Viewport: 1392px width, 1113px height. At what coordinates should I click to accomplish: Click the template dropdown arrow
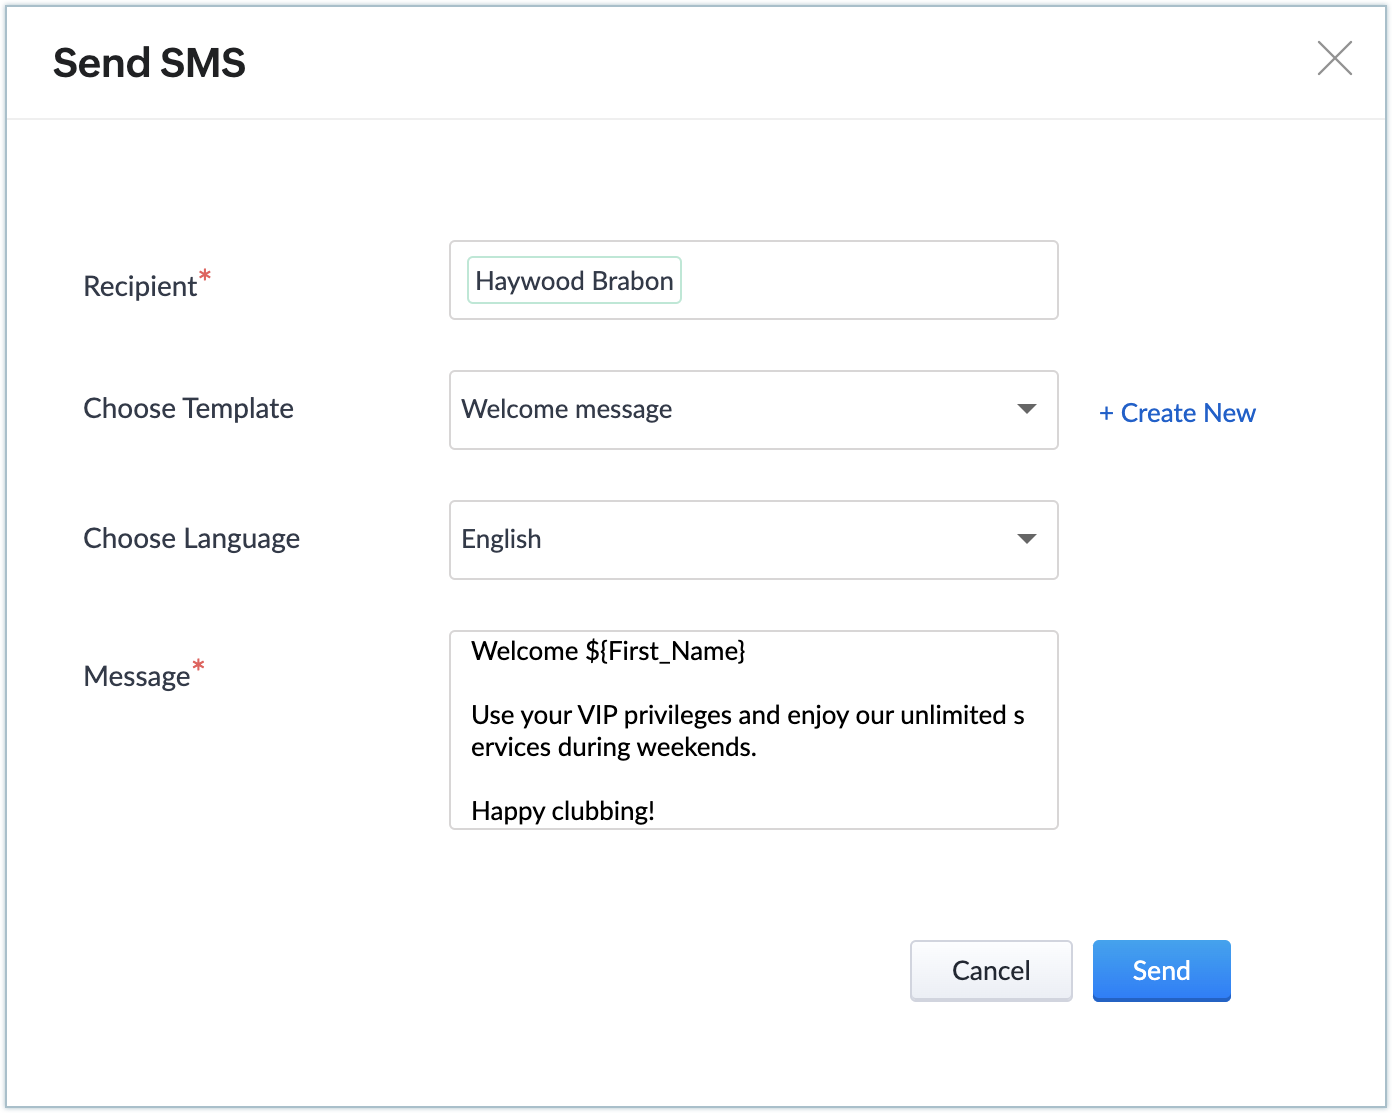[1026, 409]
